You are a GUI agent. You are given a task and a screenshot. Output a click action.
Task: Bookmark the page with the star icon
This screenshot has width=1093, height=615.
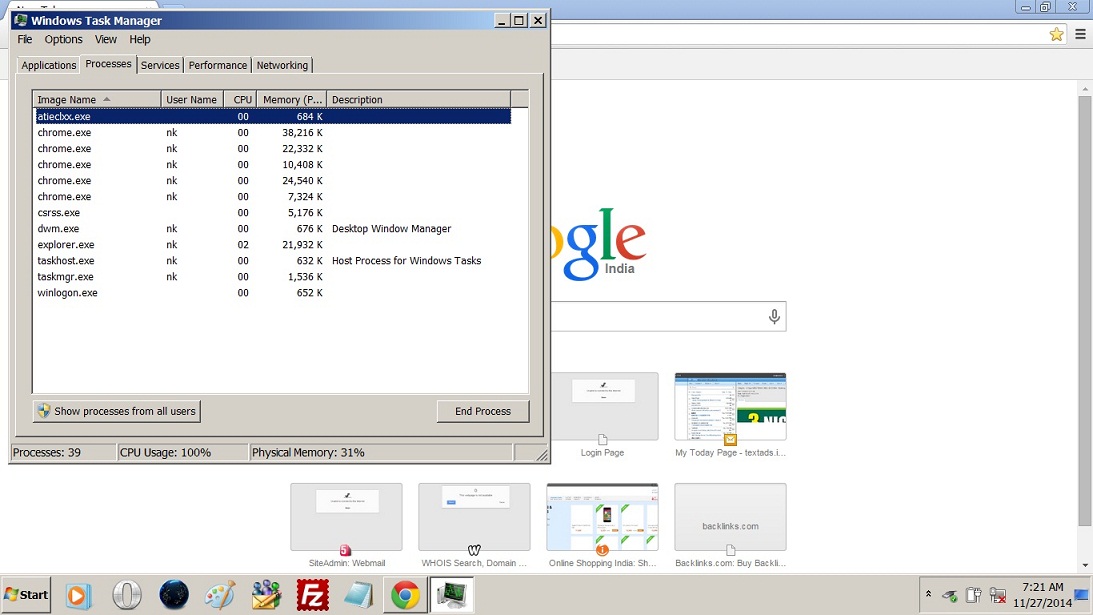(1056, 34)
